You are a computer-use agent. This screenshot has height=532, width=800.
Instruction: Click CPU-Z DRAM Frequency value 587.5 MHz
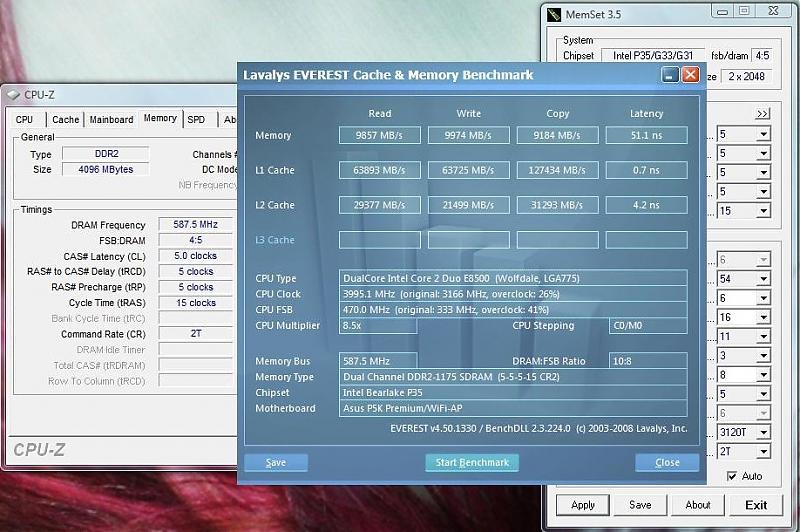tap(195, 224)
